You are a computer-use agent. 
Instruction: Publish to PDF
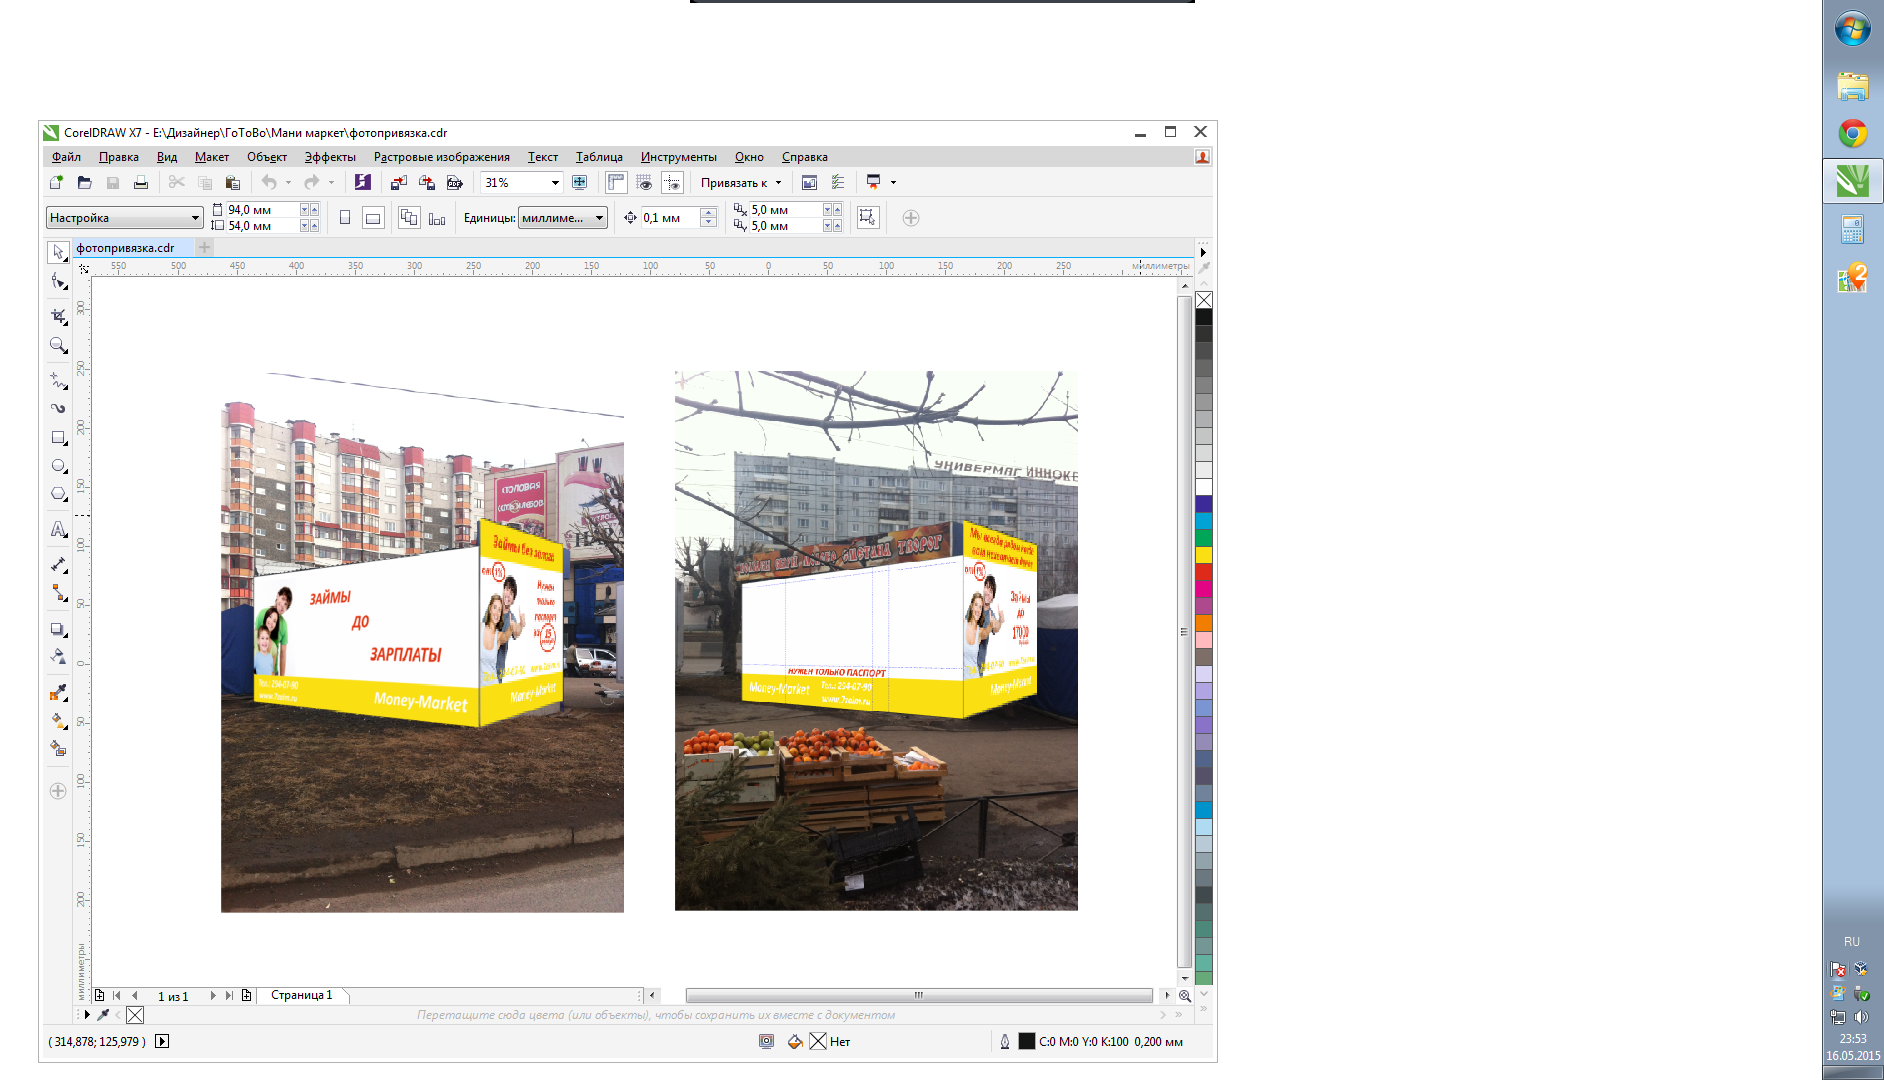tap(455, 182)
